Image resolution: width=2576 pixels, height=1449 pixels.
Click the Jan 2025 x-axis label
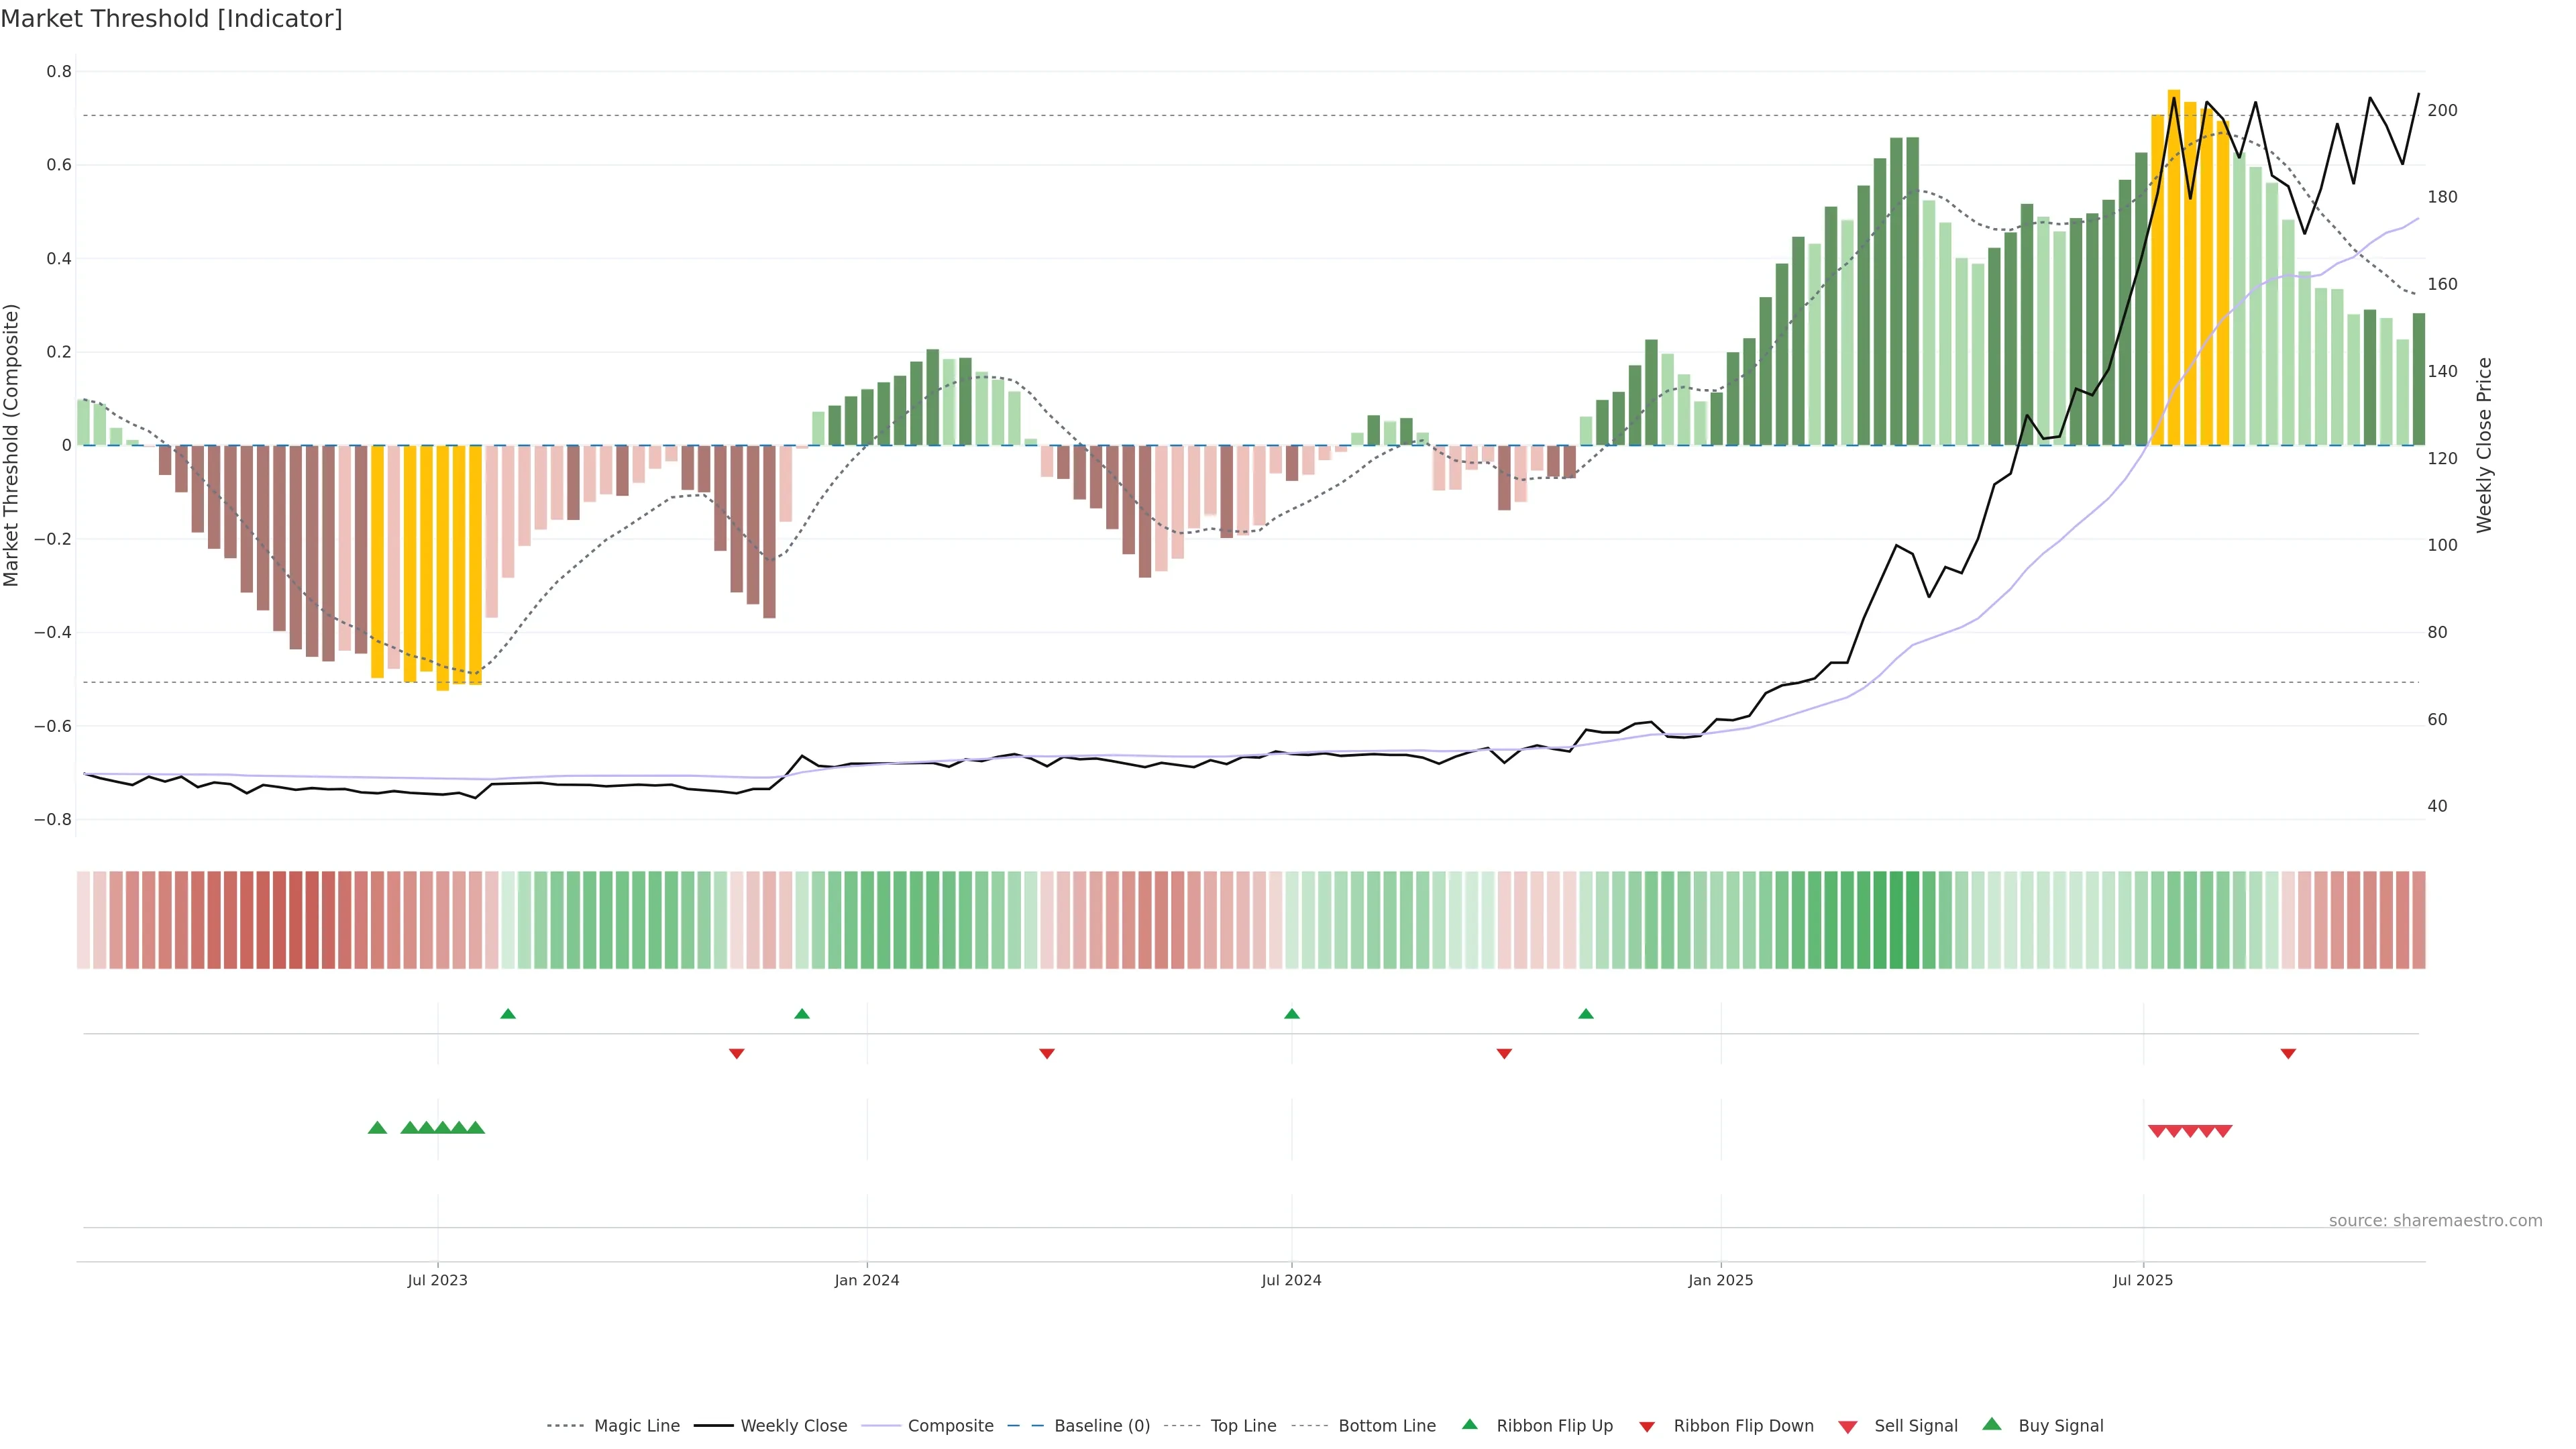click(x=1720, y=1280)
